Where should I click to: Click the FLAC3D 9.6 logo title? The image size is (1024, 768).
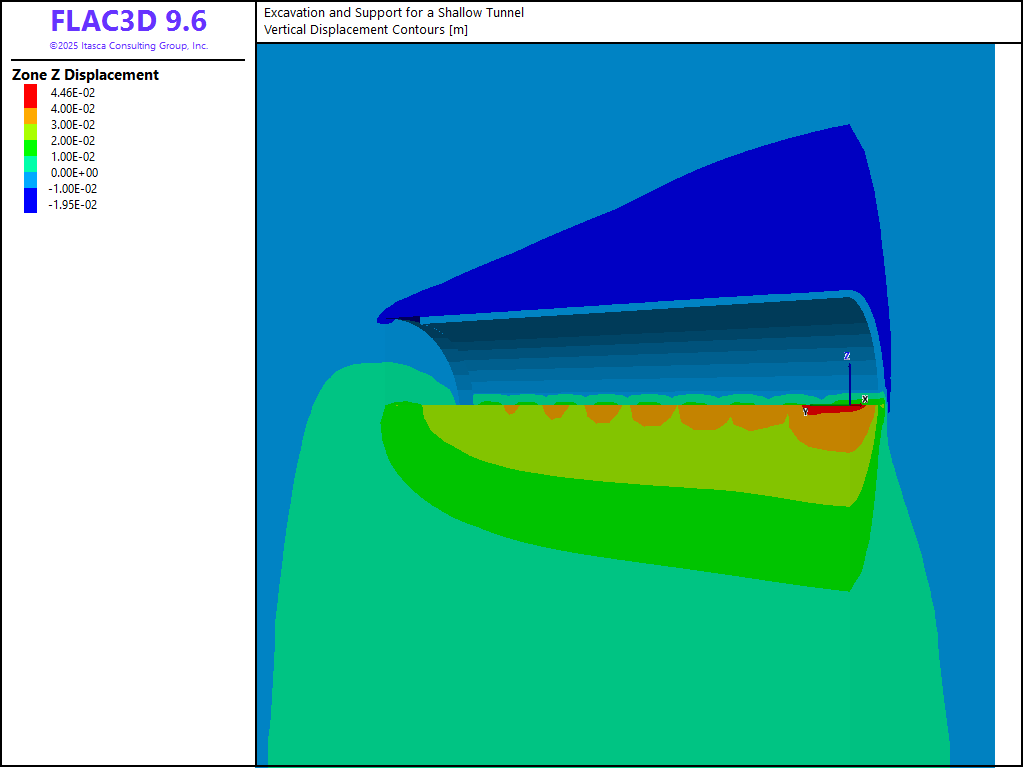[x=128, y=22]
